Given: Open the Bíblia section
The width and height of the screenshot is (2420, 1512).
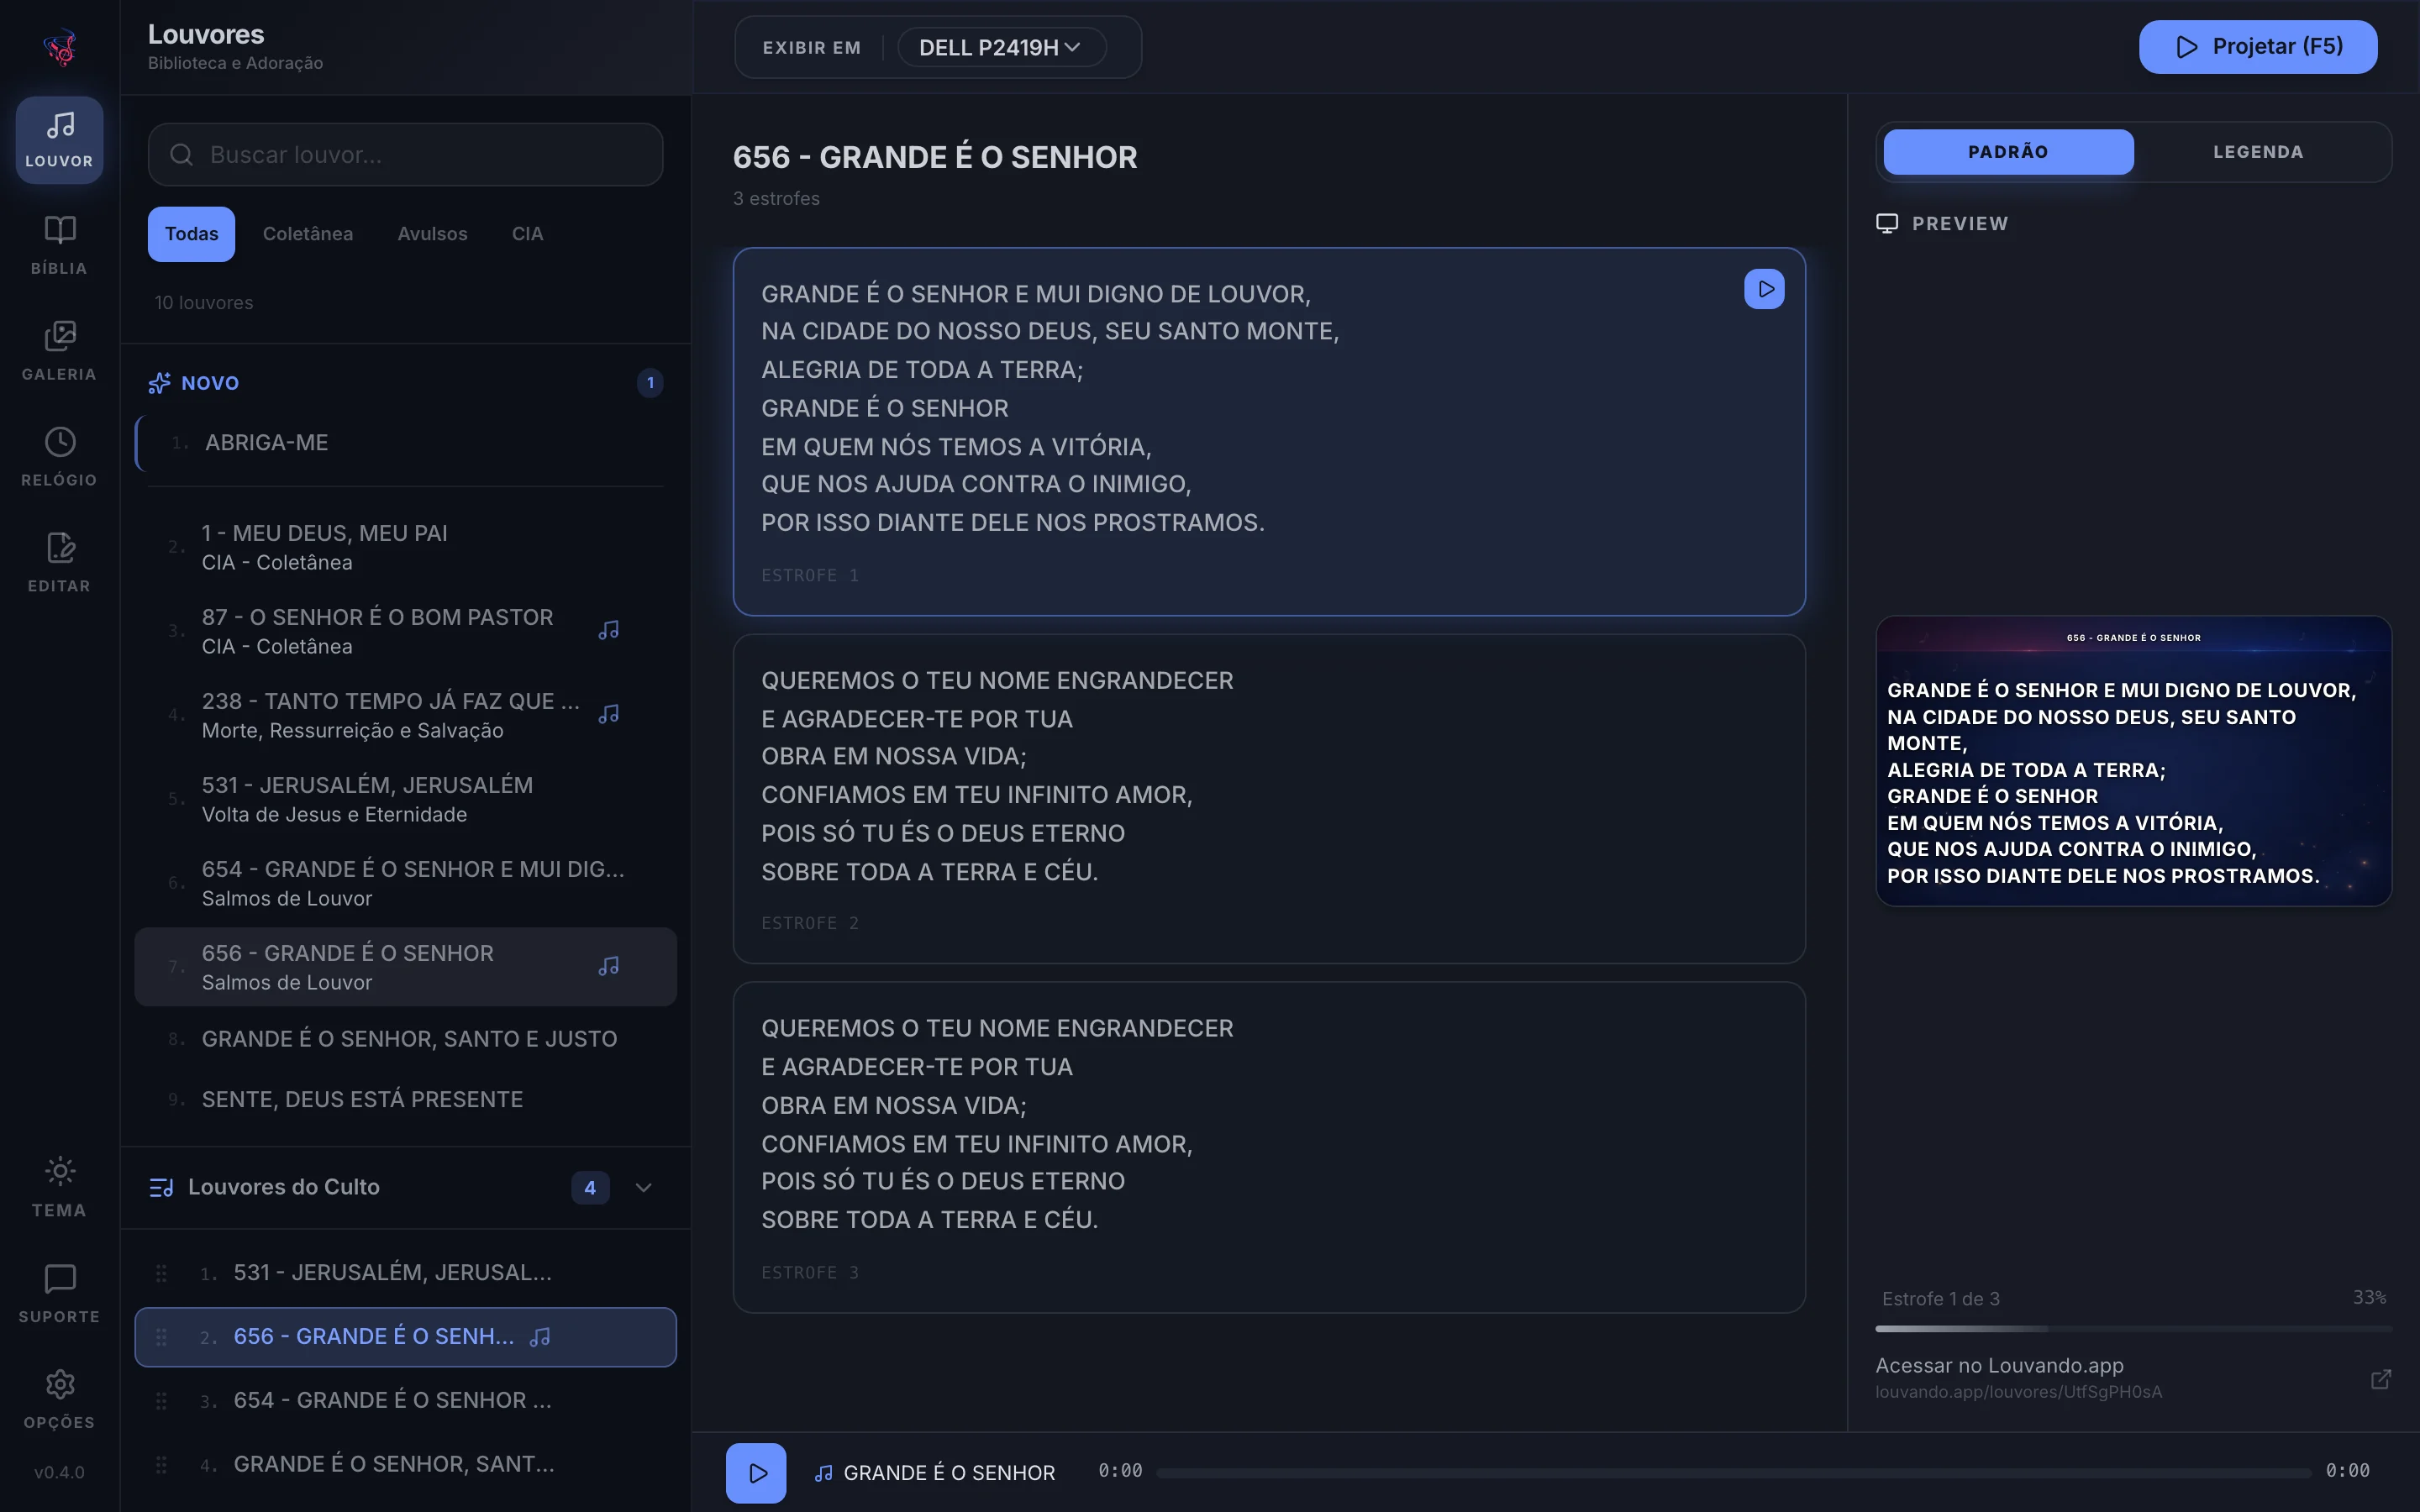Looking at the screenshot, I should pos(59,246).
